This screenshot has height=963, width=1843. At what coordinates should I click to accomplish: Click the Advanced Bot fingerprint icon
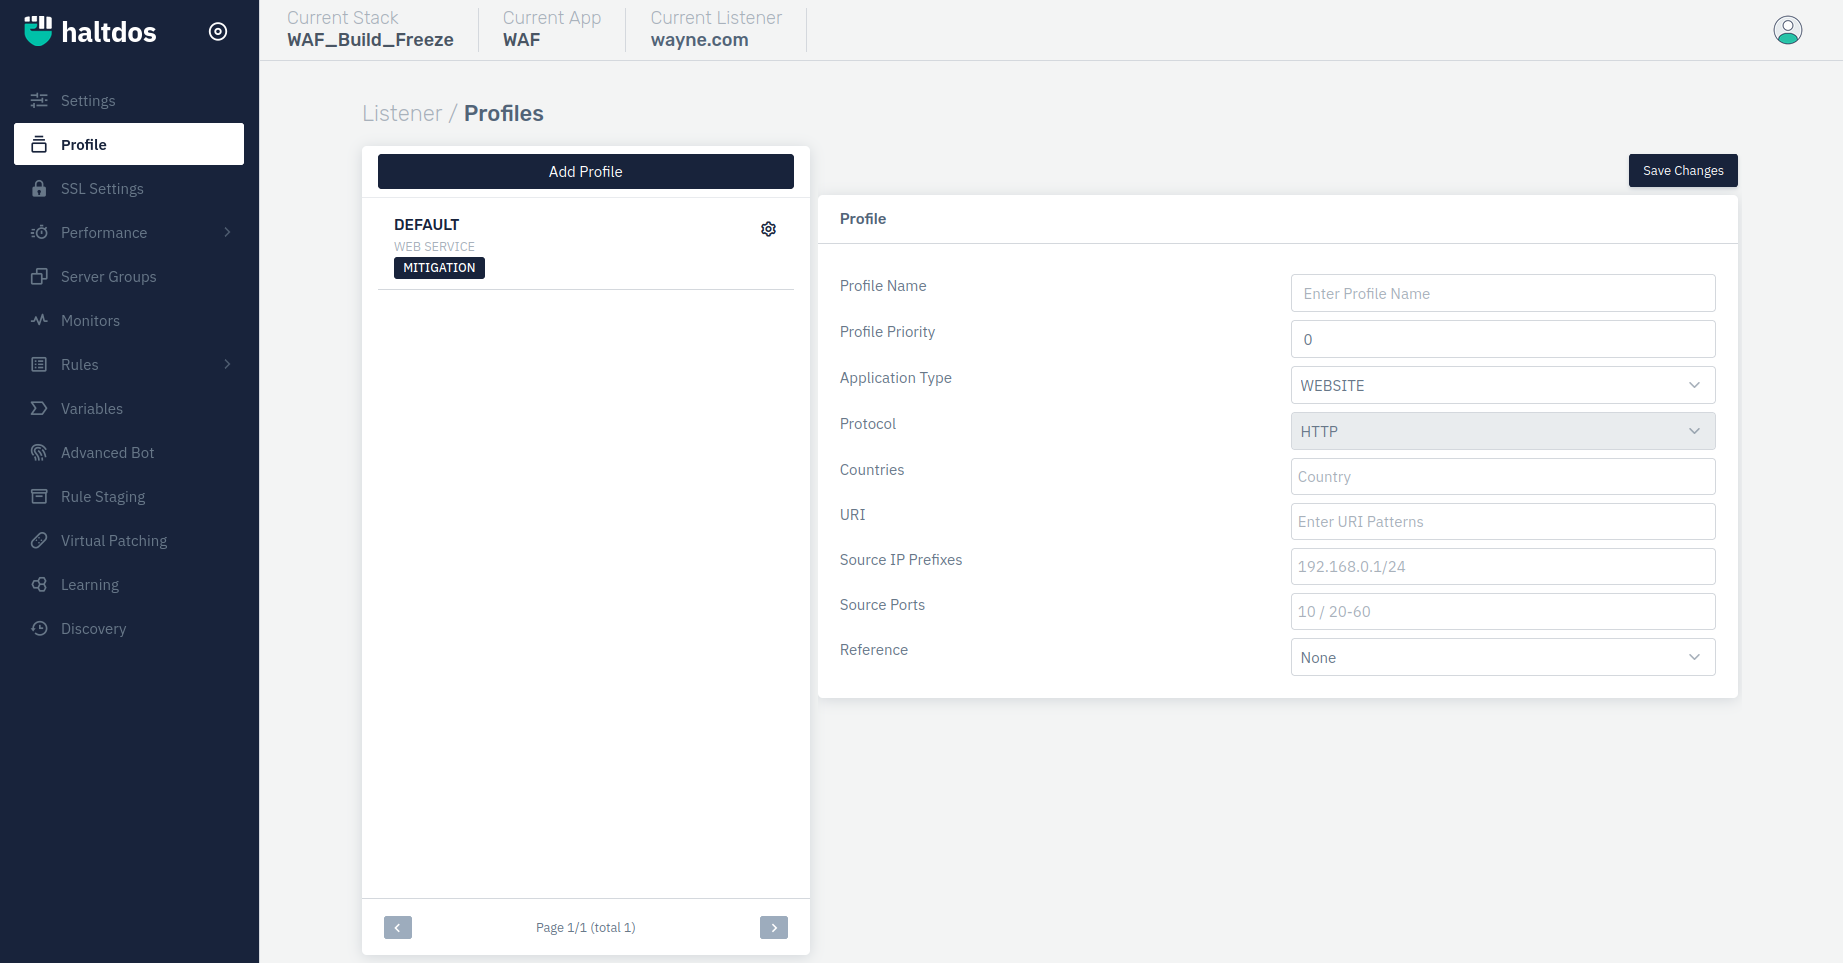pyautogui.click(x=39, y=452)
